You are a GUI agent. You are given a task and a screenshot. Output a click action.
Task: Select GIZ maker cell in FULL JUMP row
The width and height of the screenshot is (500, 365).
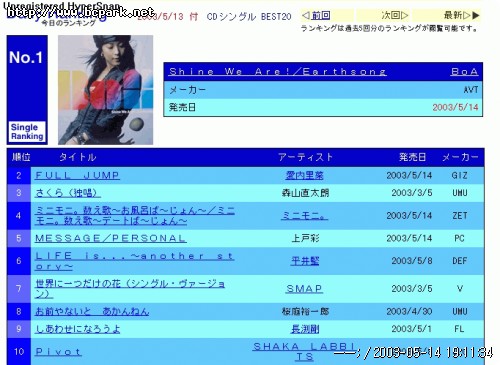coord(459,175)
